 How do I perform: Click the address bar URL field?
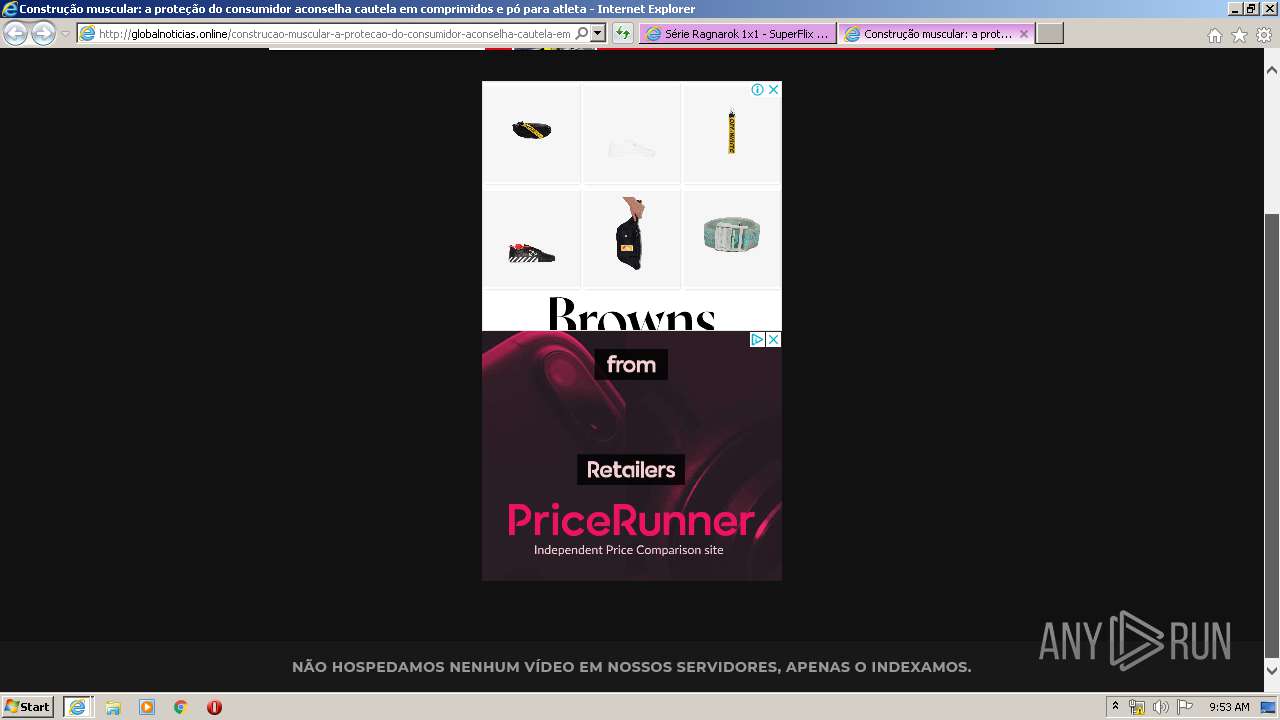click(x=335, y=33)
